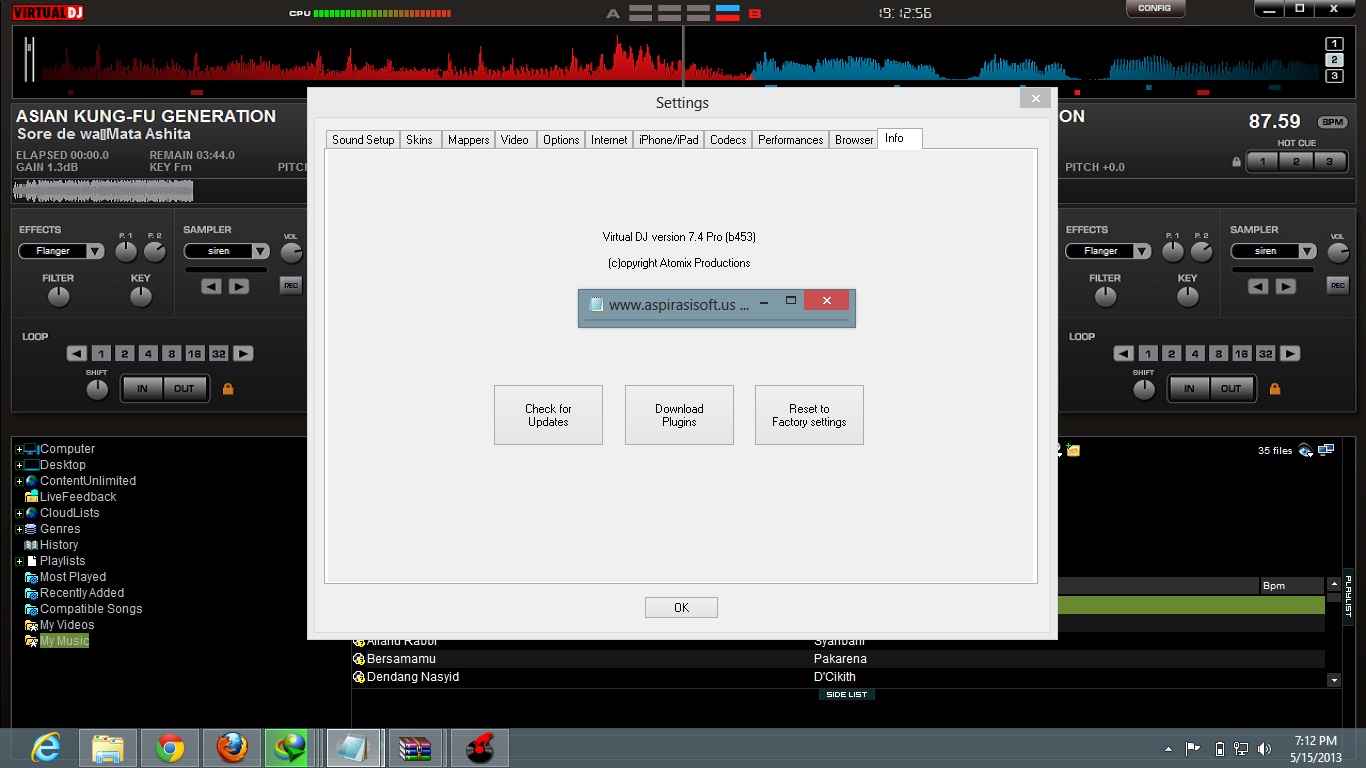Click the volume speaker icon in system tray

pyautogui.click(x=1264, y=748)
